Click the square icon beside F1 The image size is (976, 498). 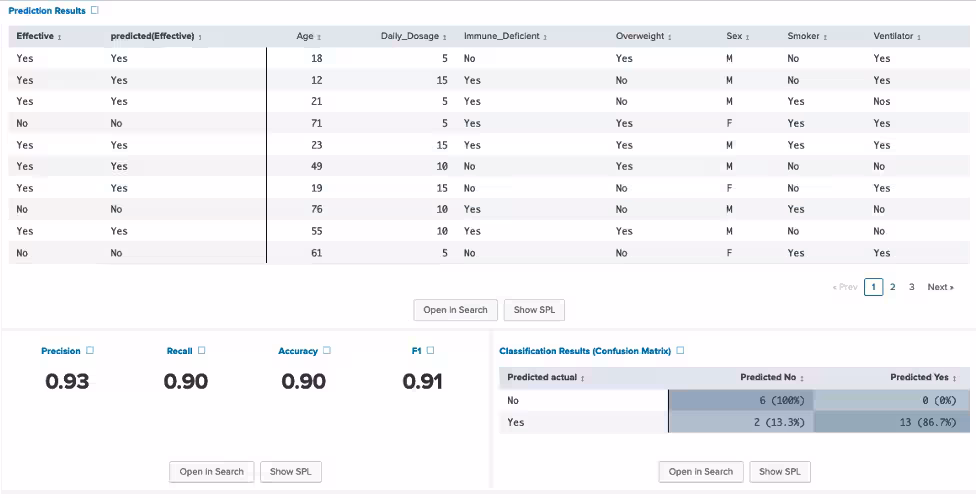coord(431,351)
